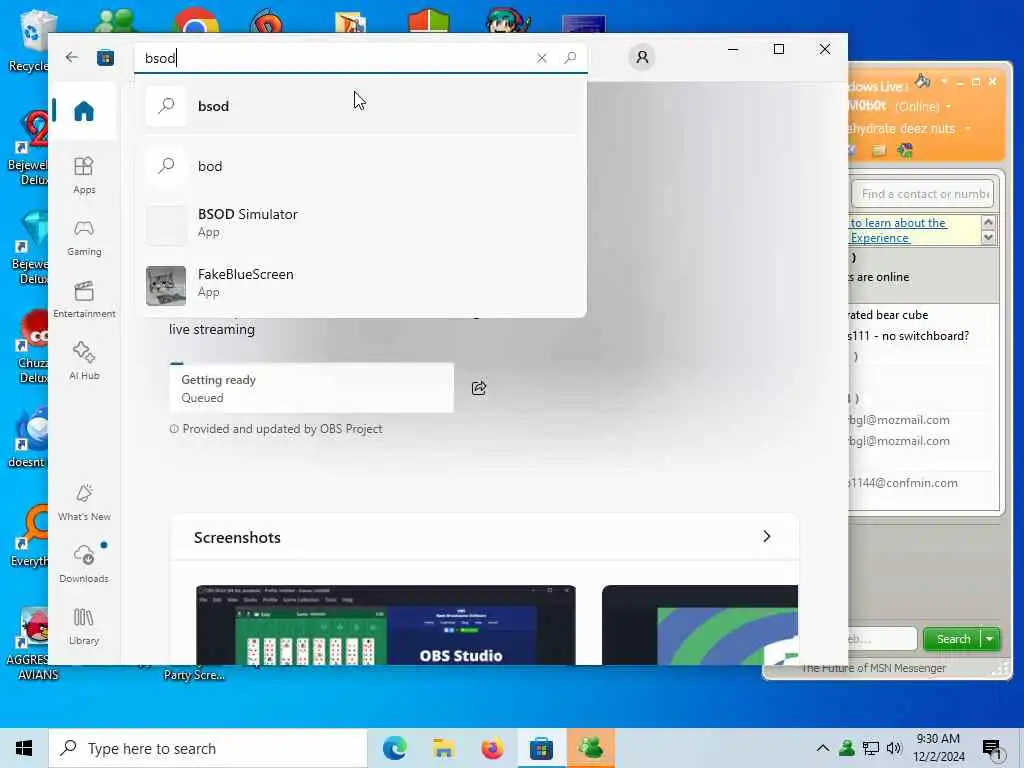1024x768 pixels.
Task: Expand the Screenshots section chevron
Action: 767,537
